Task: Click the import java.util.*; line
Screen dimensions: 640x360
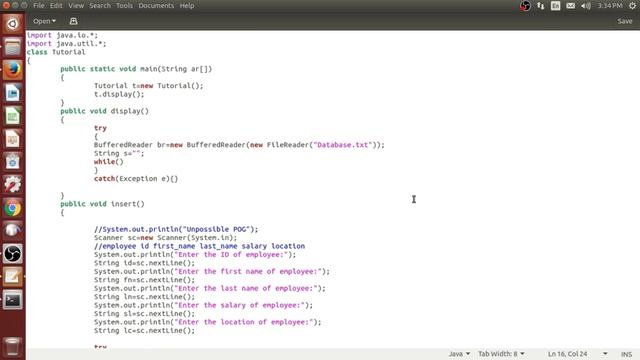Action: [66, 44]
